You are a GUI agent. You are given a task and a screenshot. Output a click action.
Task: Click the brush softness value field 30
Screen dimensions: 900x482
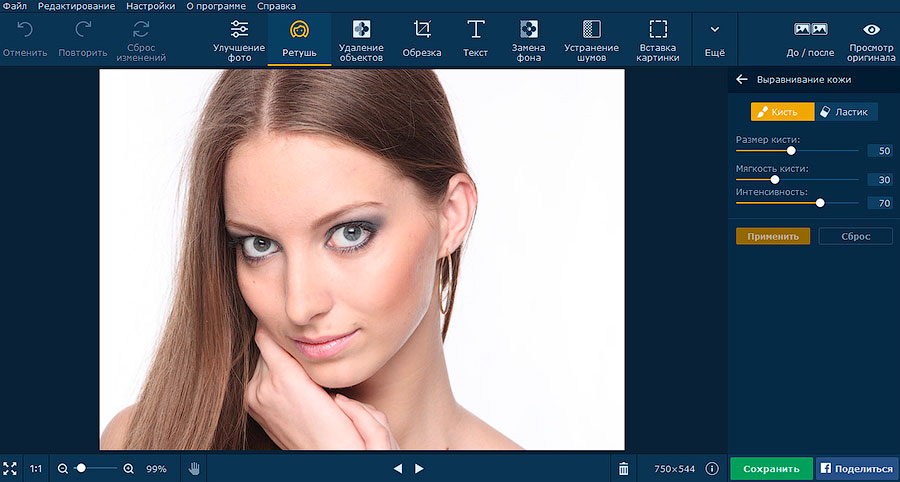880,180
